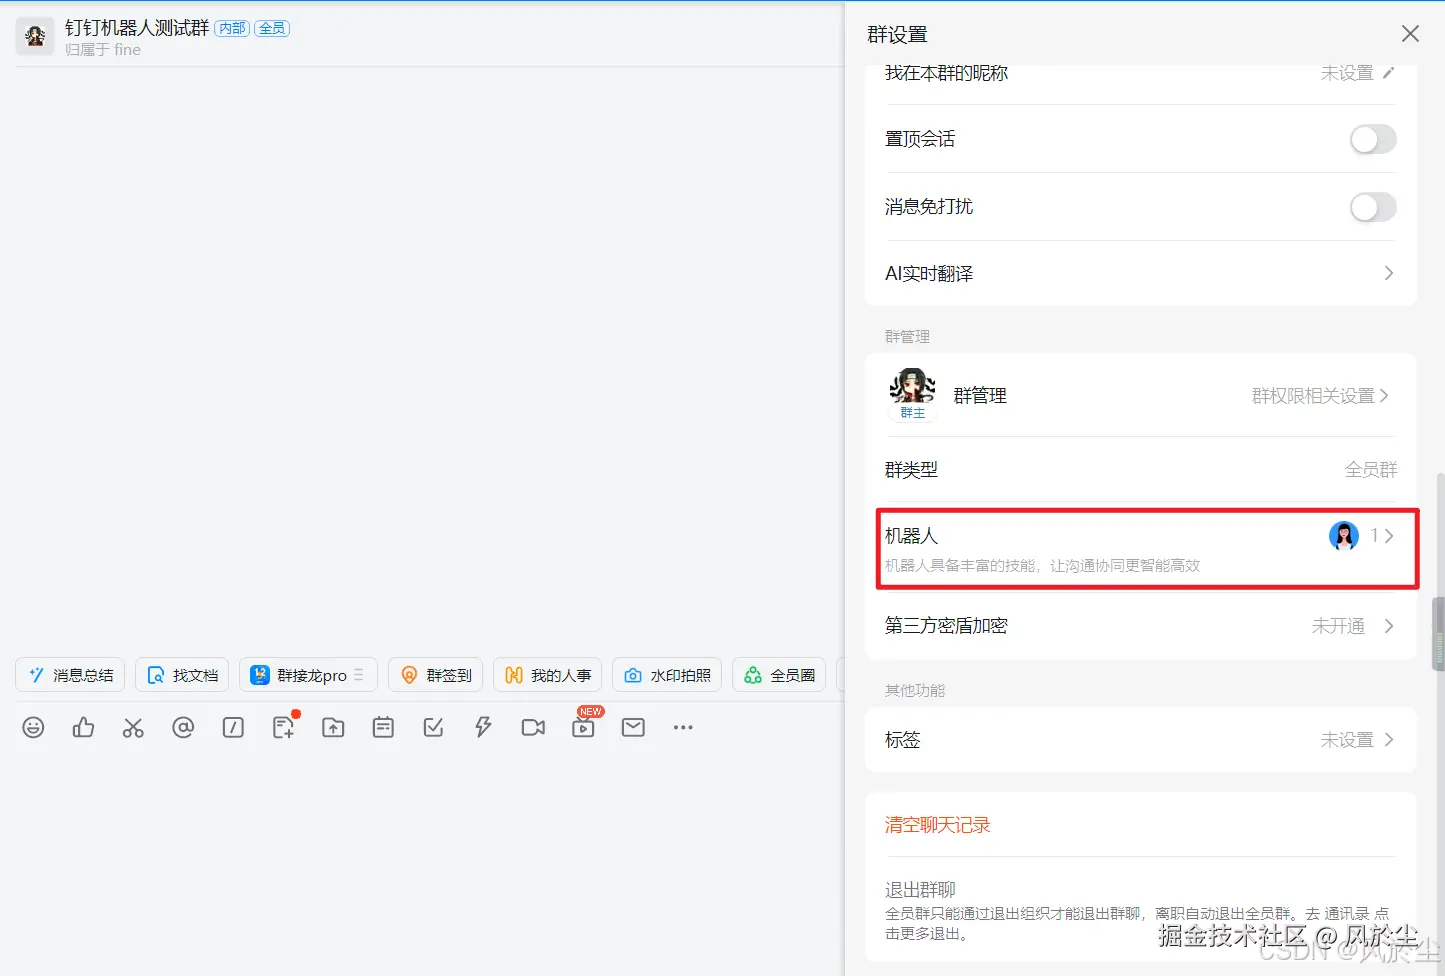Click the file upload icon
1445x976 pixels.
coord(333,727)
